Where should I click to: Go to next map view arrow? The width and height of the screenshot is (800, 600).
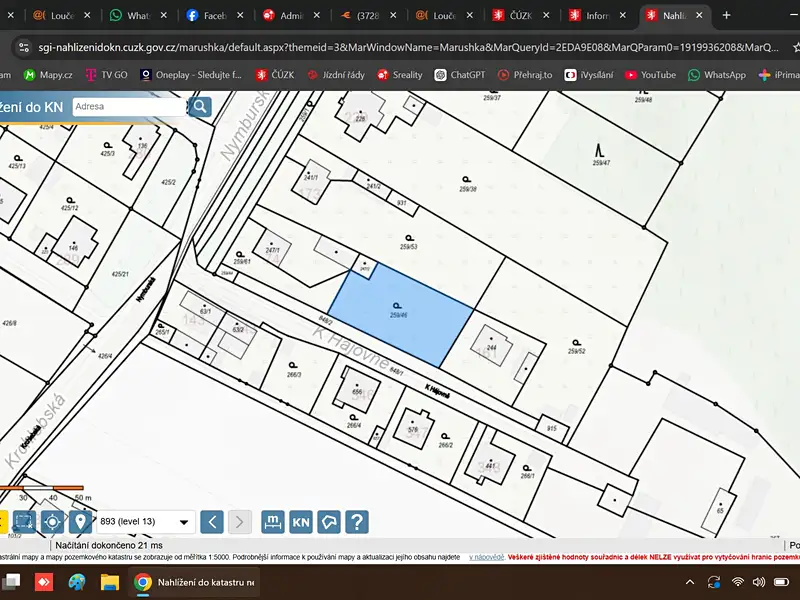click(239, 521)
